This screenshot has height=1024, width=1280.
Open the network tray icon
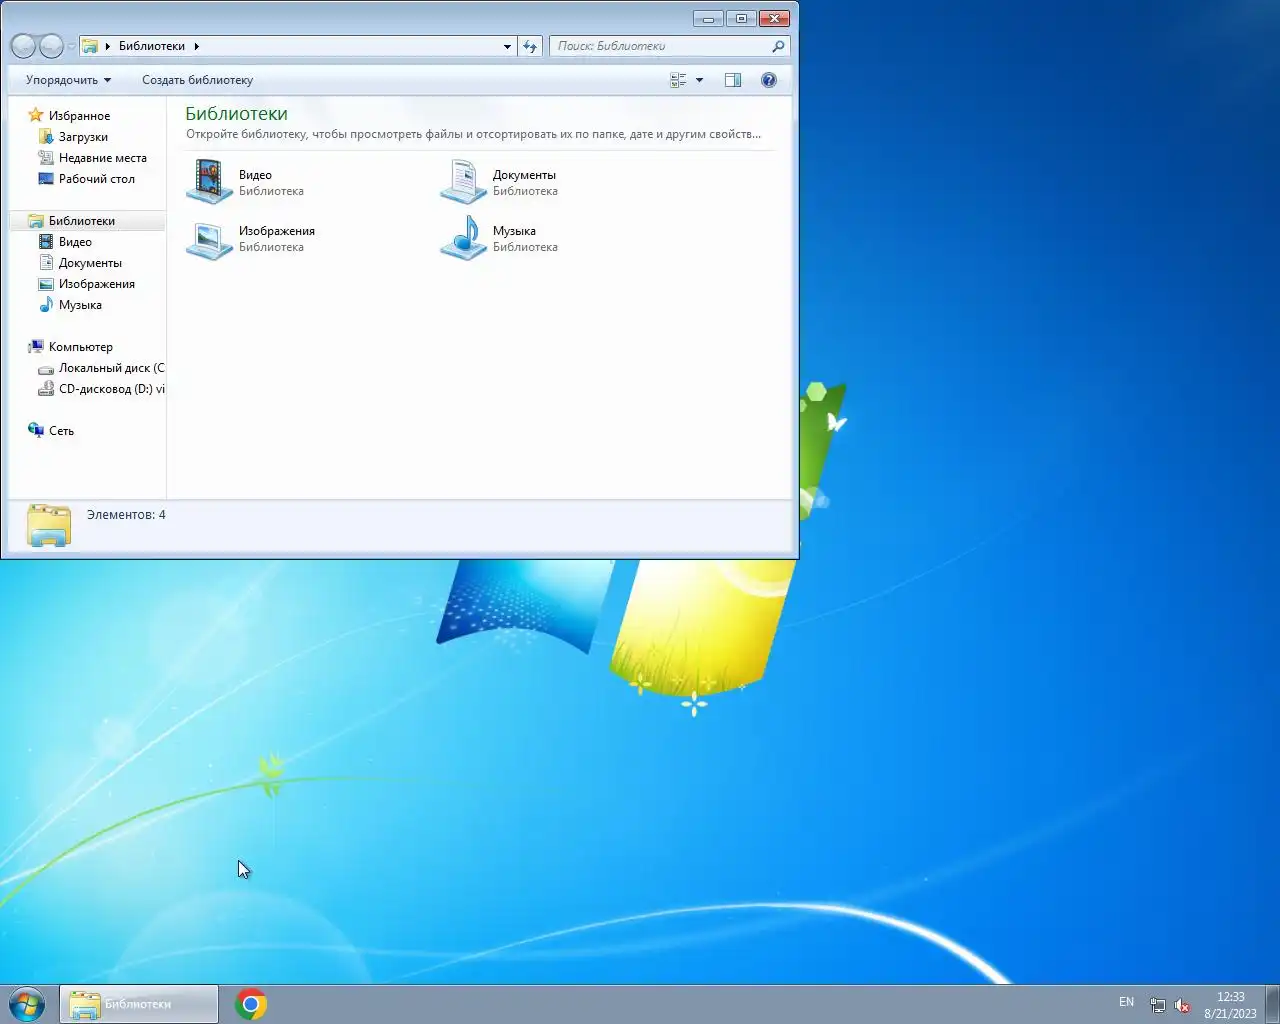click(1157, 1005)
